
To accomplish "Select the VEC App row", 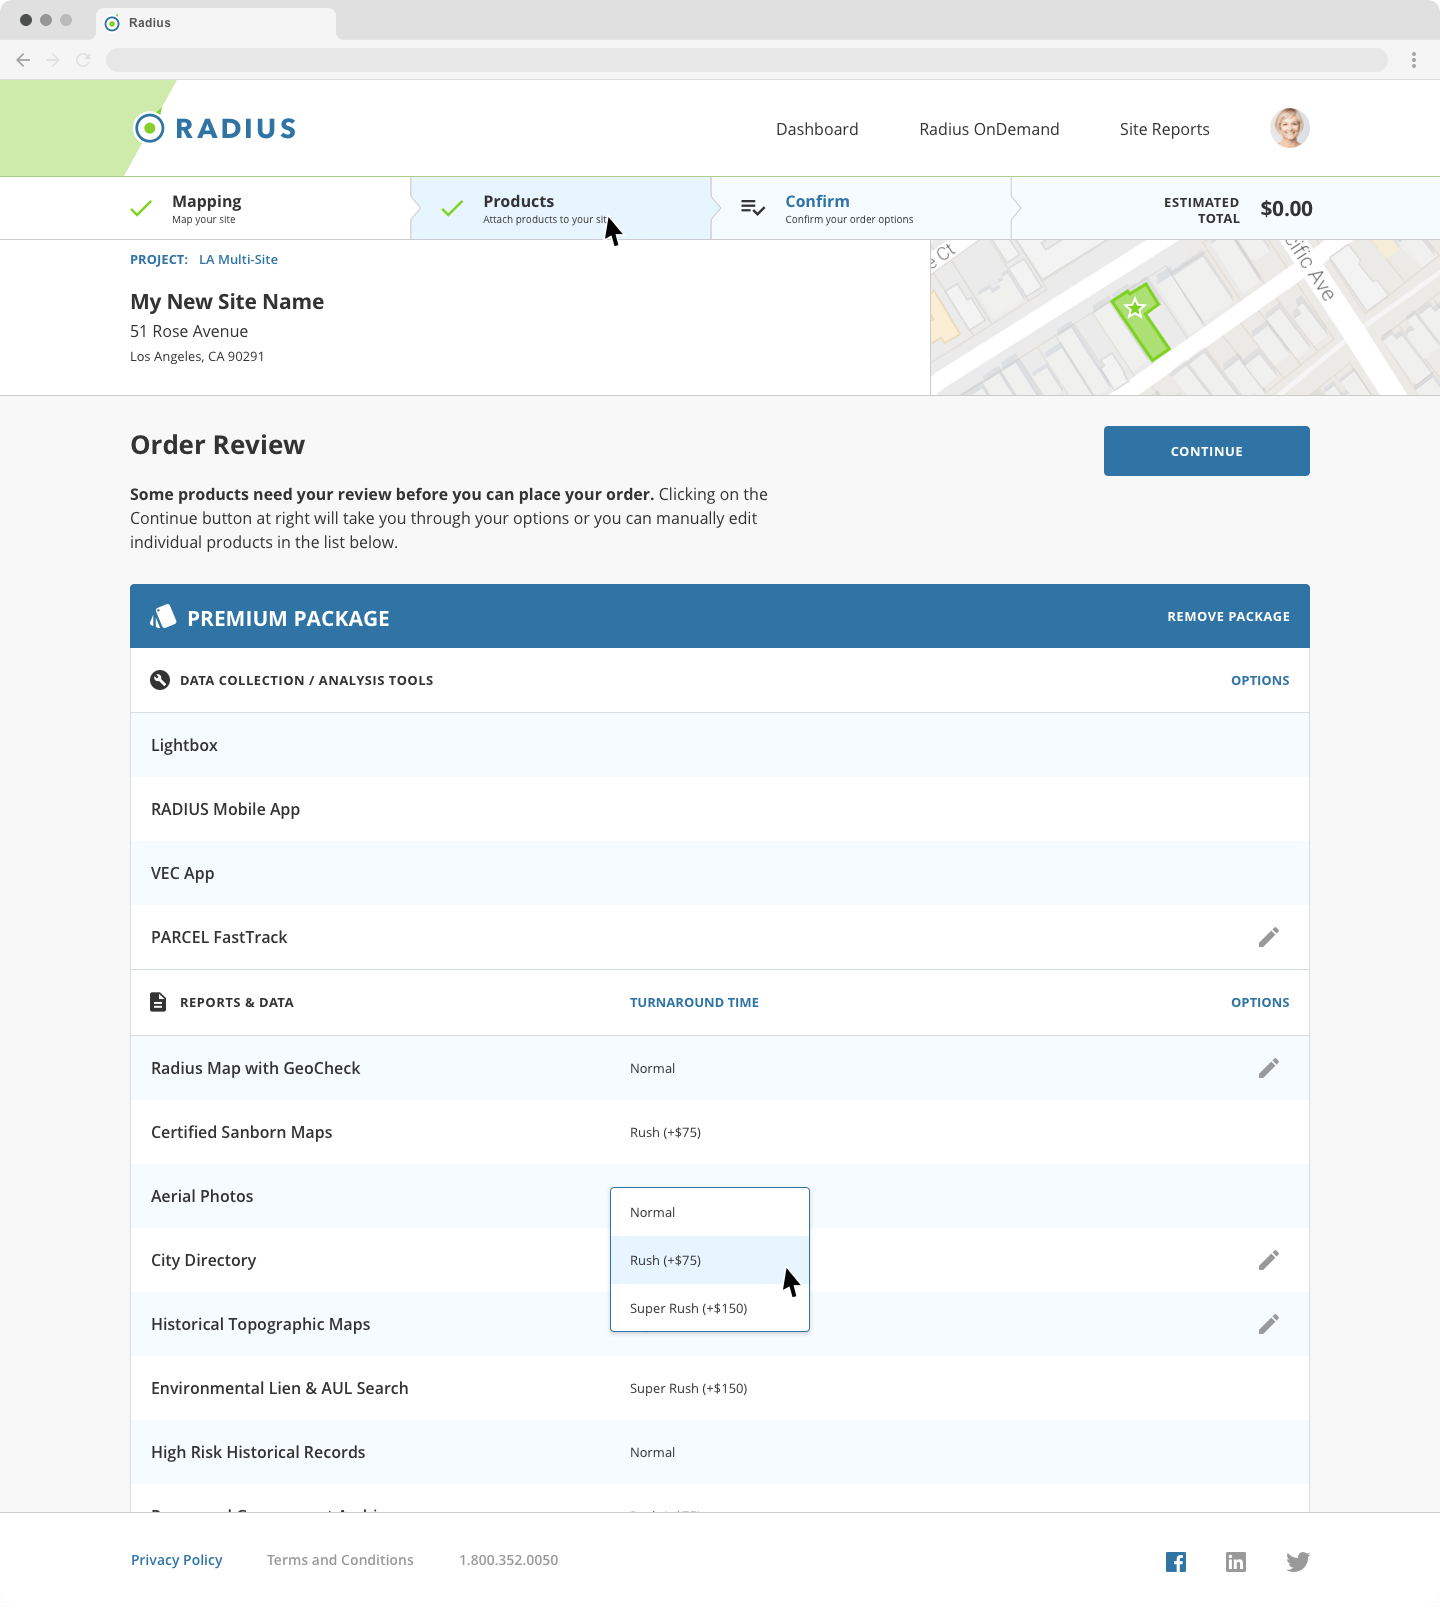I will 720,873.
